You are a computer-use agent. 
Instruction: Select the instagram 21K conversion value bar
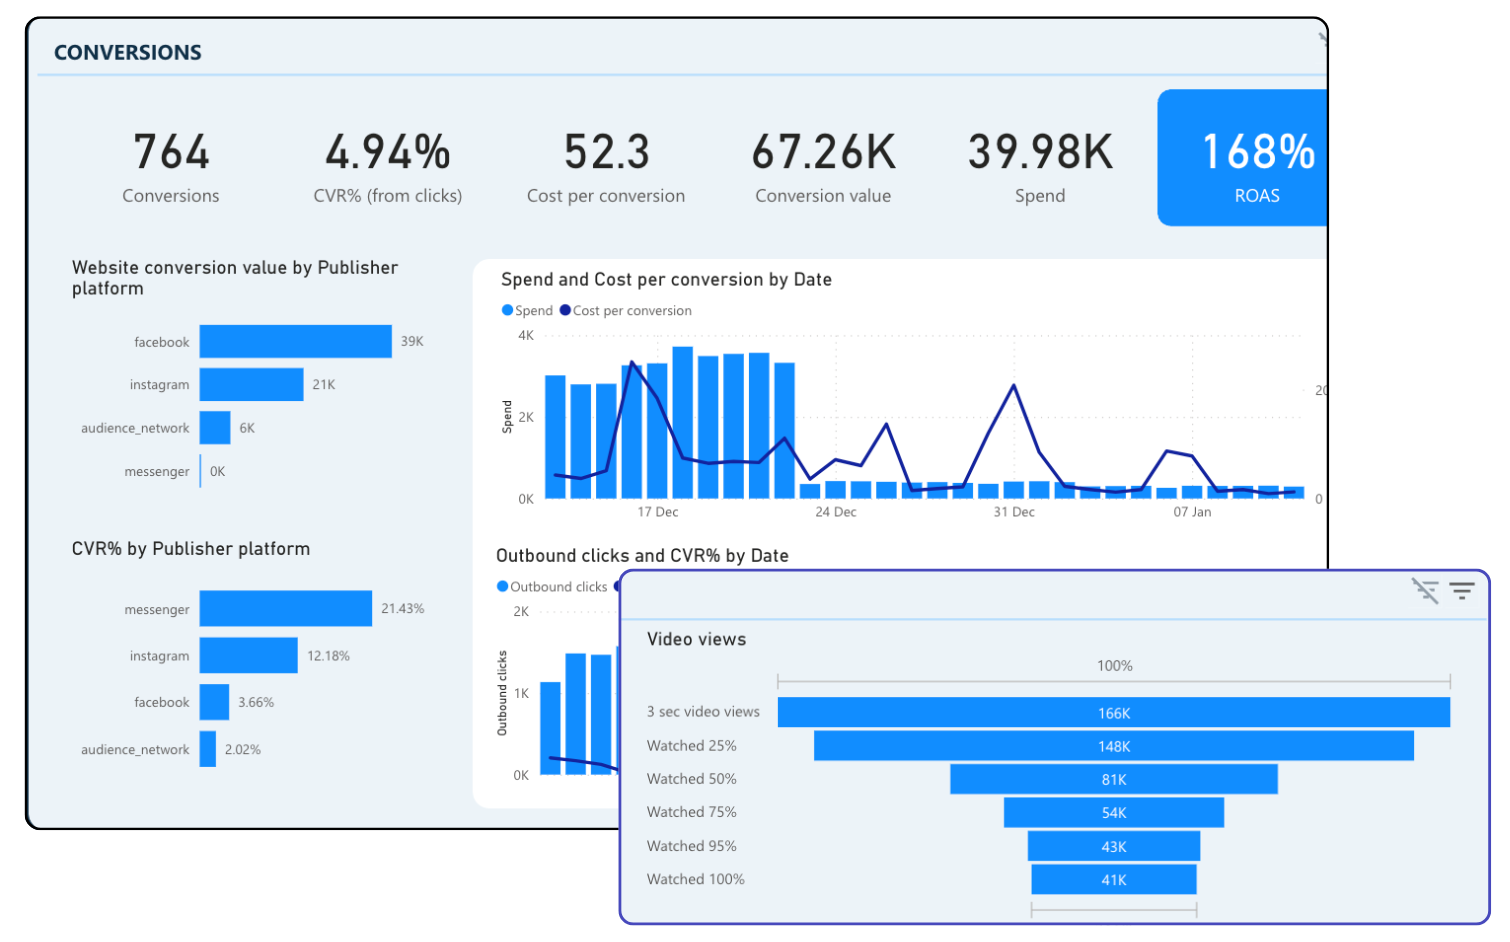coord(251,384)
